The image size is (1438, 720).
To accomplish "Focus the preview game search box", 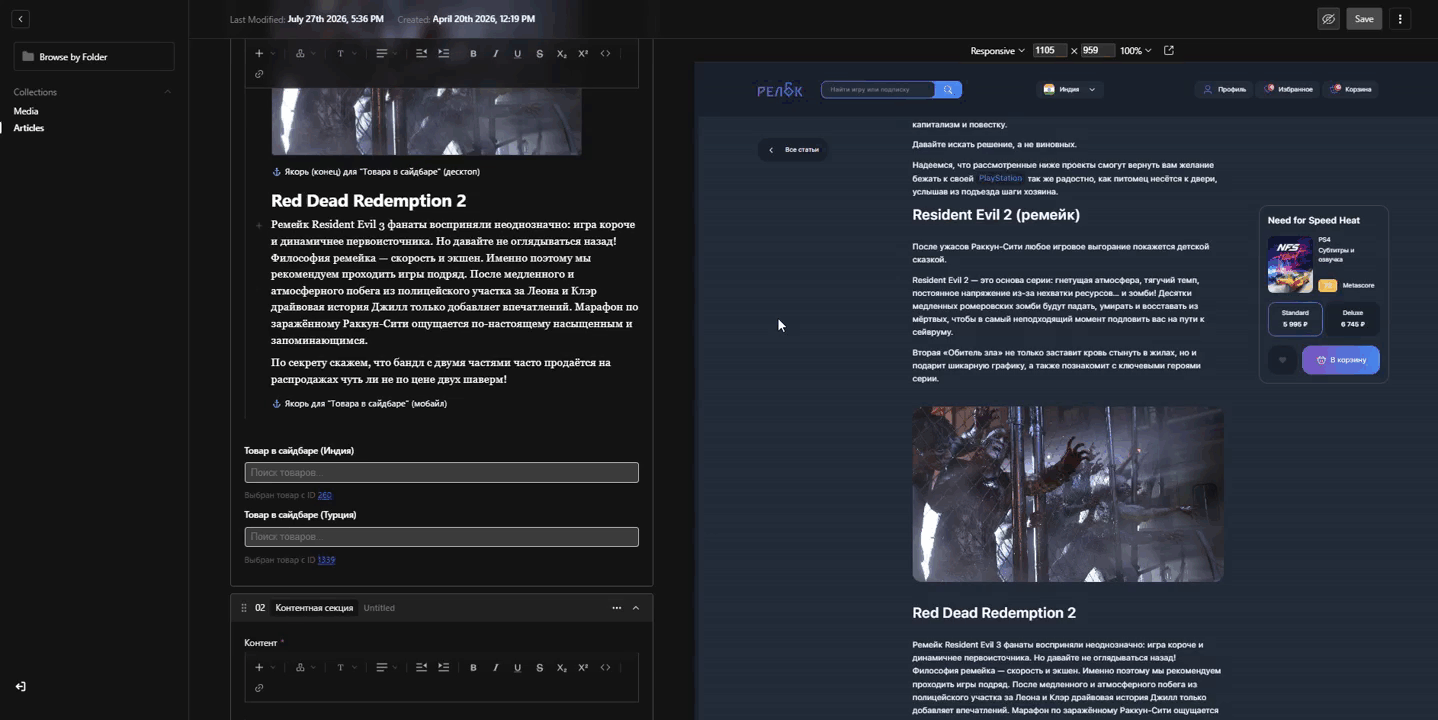I will click(x=878, y=90).
